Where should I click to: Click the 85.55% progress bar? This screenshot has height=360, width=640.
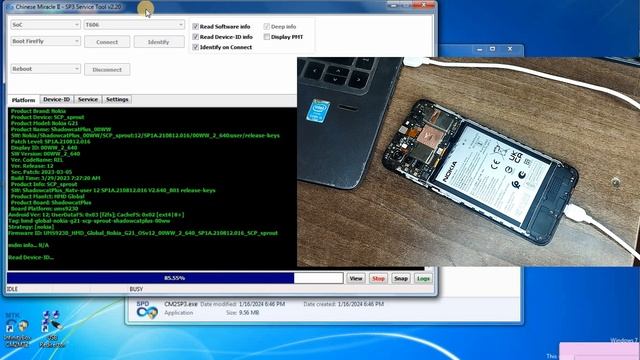[x=175, y=278]
